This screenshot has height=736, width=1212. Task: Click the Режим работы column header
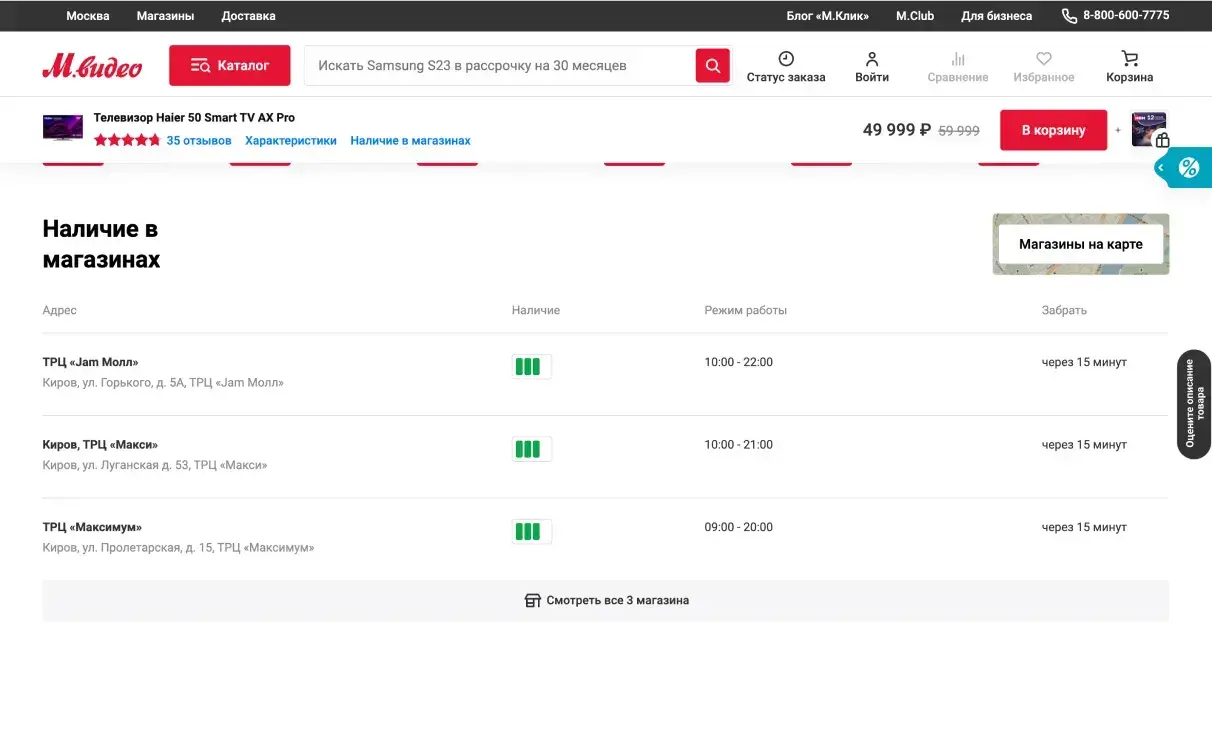click(746, 310)
